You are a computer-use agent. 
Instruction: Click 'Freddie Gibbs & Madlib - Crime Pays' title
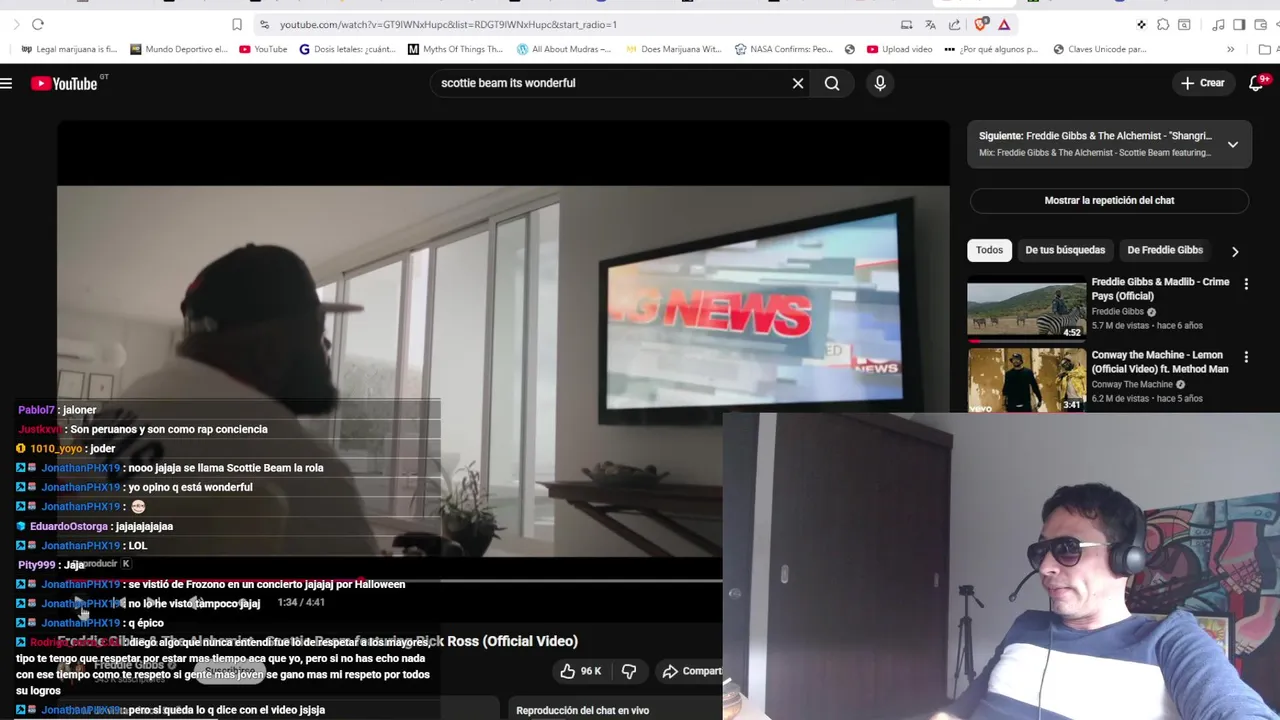click(x=1160, y=289)
